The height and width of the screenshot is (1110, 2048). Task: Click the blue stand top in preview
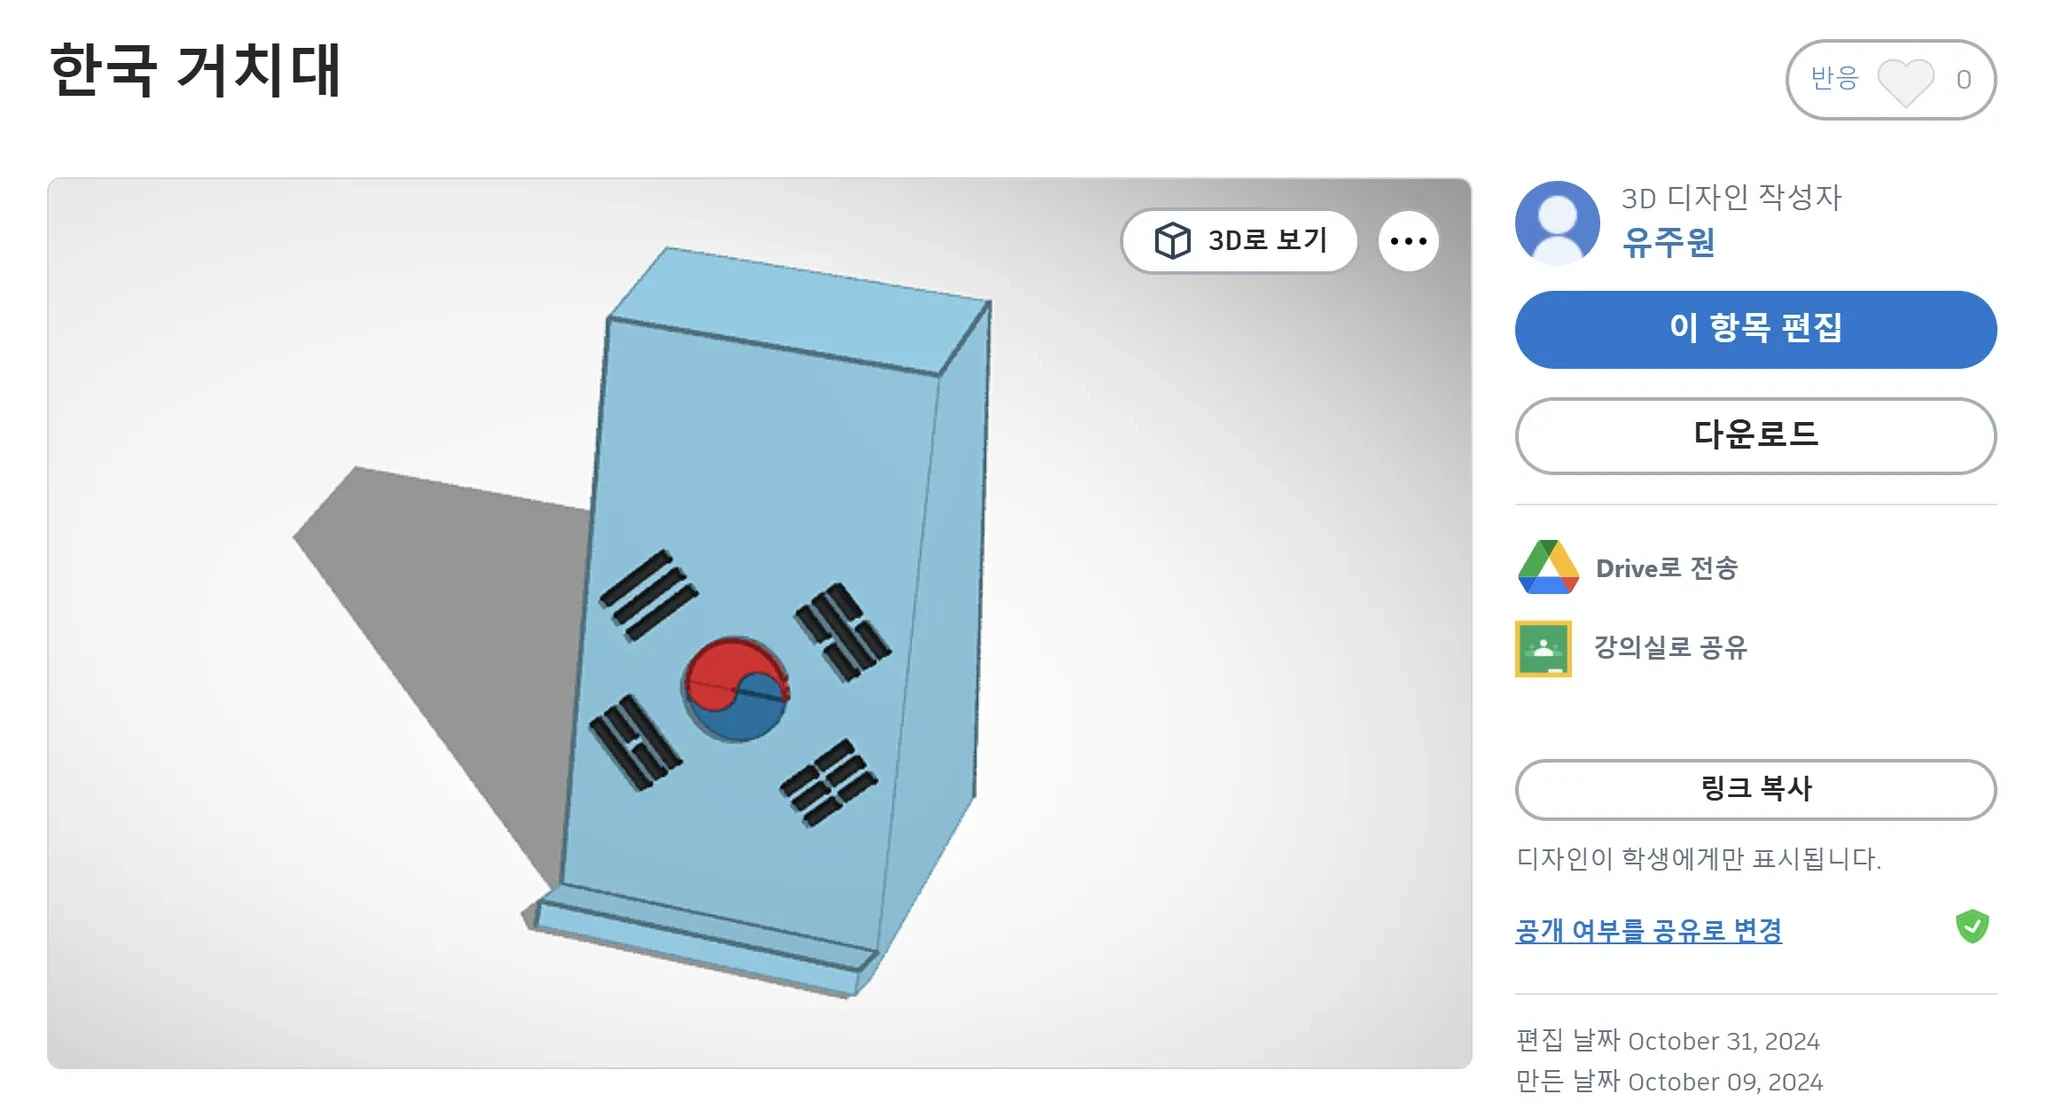click(800, 308)
